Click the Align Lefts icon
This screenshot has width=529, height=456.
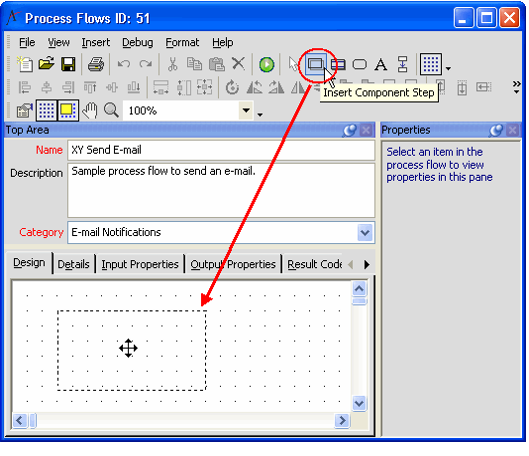click(x=25, y=87)
